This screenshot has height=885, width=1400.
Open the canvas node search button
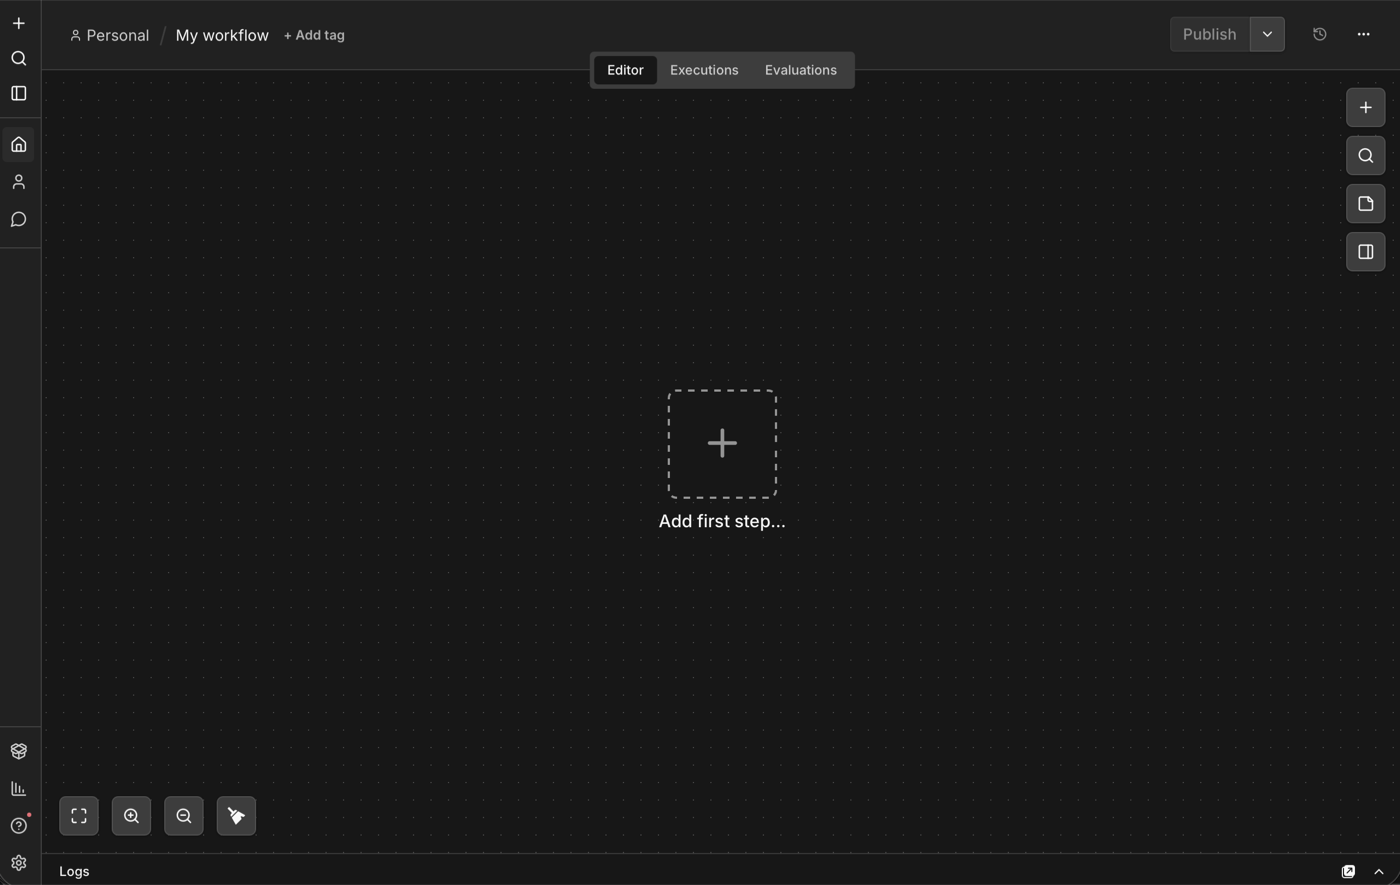[1366, 156]
